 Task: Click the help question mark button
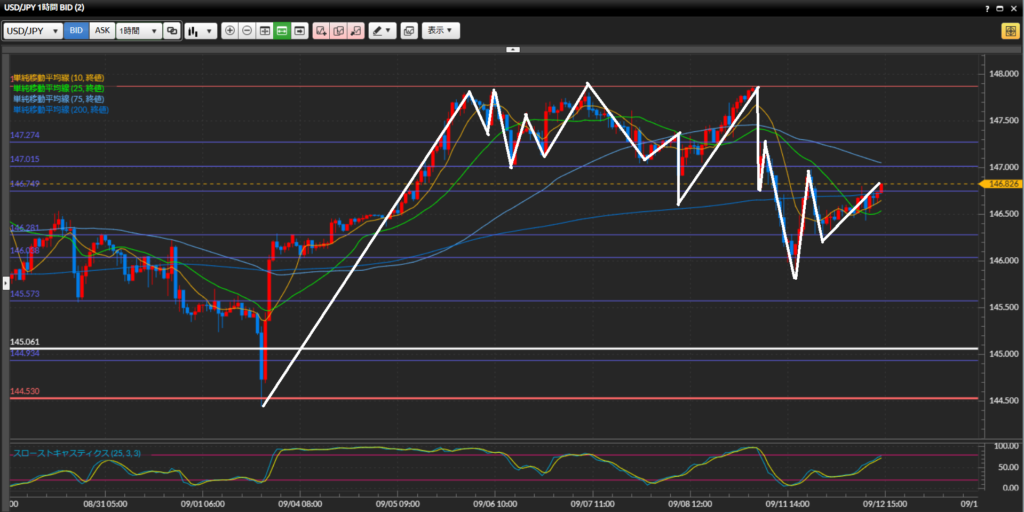click(x=990, y=8)
